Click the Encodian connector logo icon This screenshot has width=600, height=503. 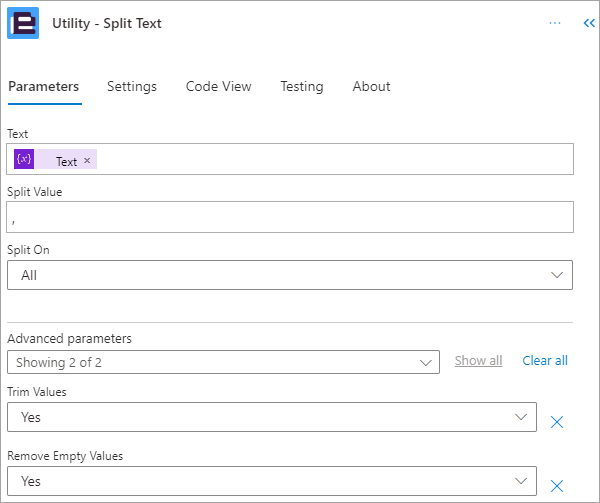pyautogui.click(x=23, y=23)
